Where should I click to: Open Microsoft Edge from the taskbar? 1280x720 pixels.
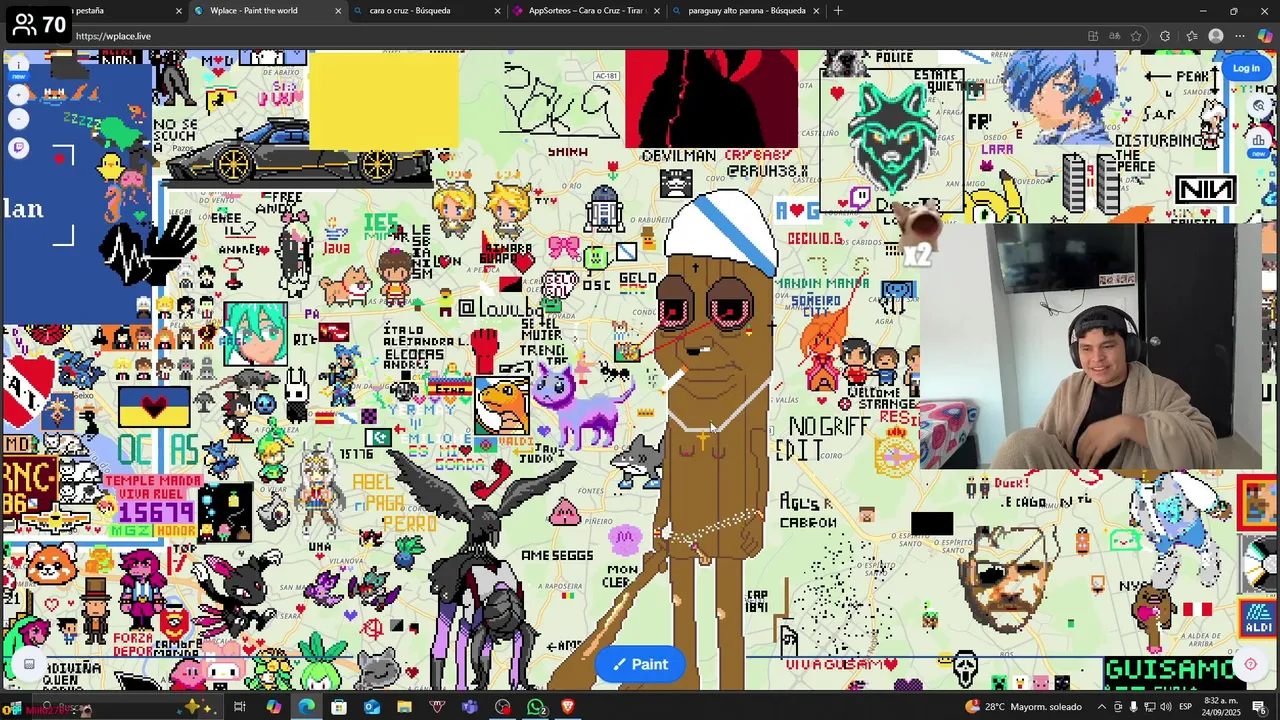pyautogui.click(x=306, y=708)
